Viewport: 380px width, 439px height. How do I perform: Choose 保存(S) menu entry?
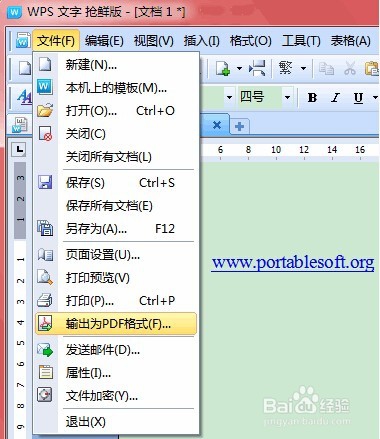coord(115,183)
